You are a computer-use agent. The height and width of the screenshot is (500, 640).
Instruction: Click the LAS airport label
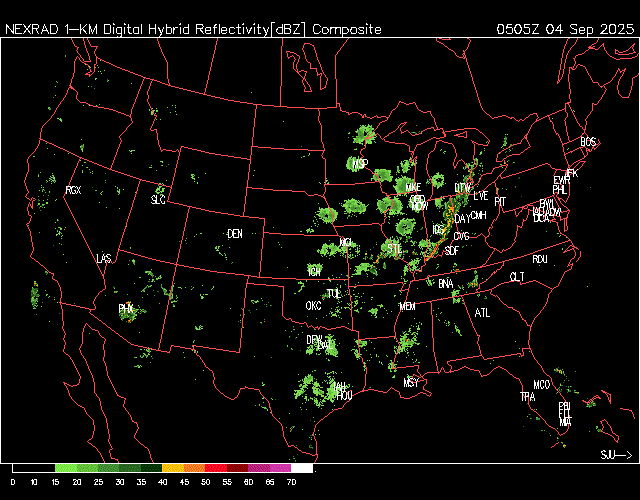[104, 258]
